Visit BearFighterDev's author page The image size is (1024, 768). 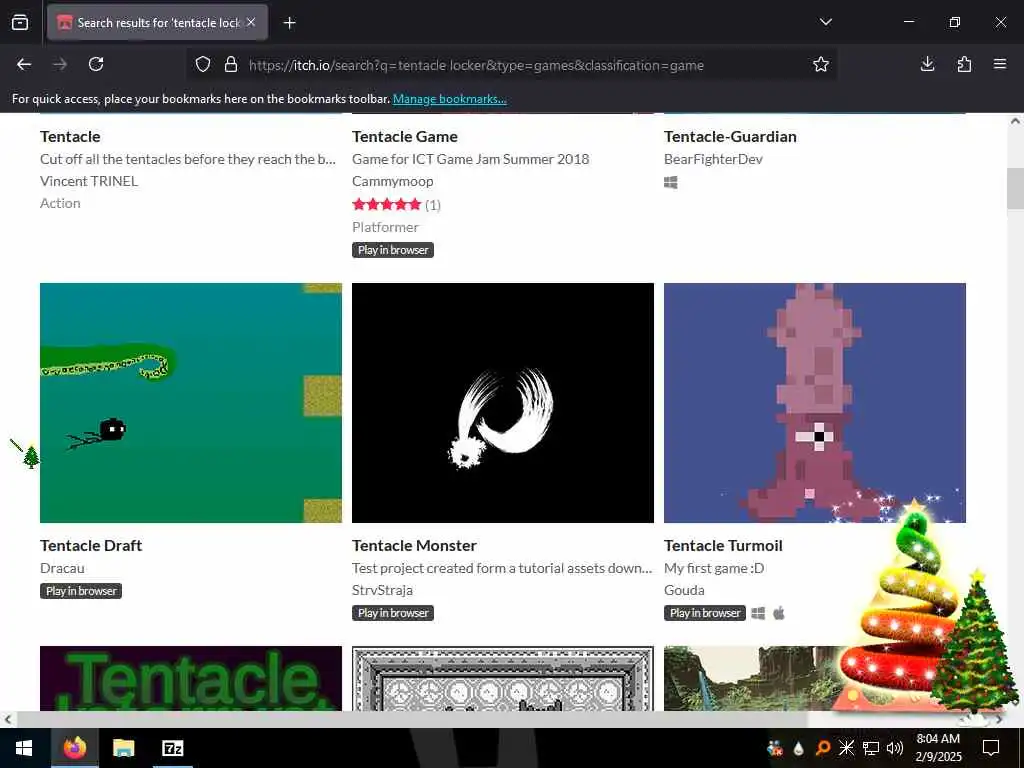click(x=713, y=159)
